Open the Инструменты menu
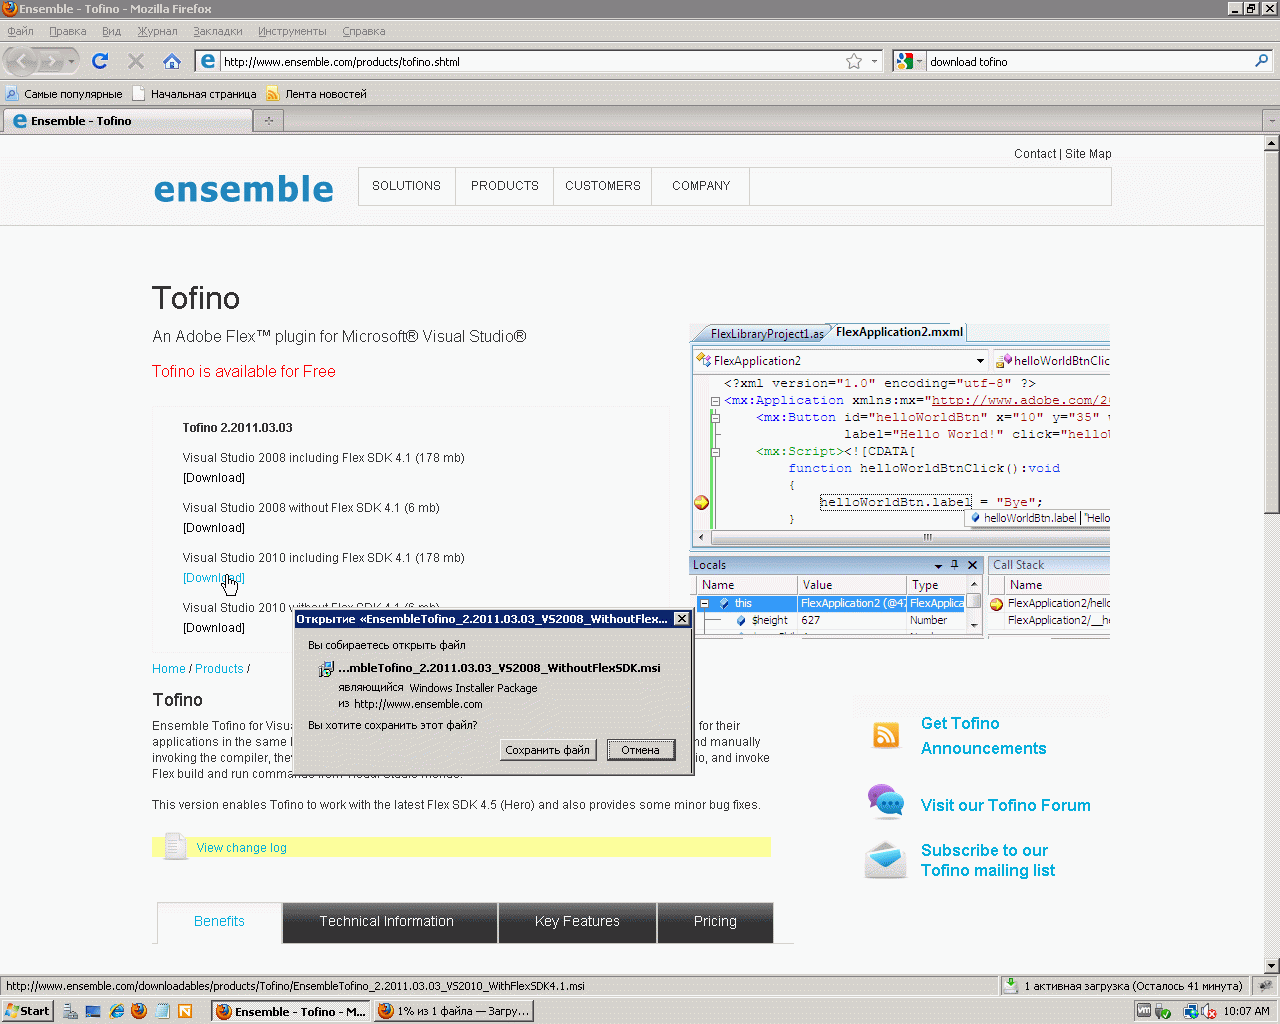The image size is (1280, 1024). point(292,31)
